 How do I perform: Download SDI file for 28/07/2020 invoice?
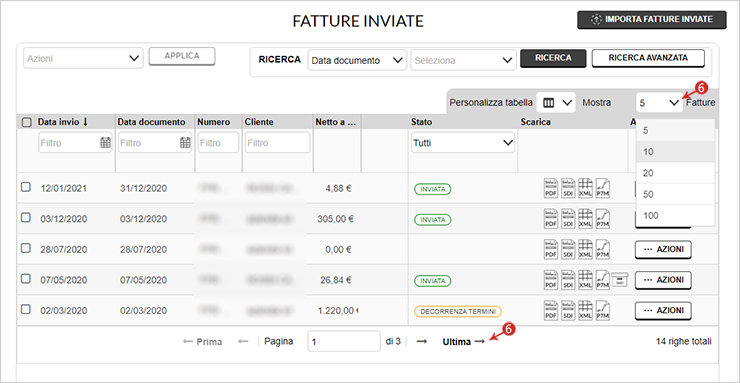tap(568, 250)
